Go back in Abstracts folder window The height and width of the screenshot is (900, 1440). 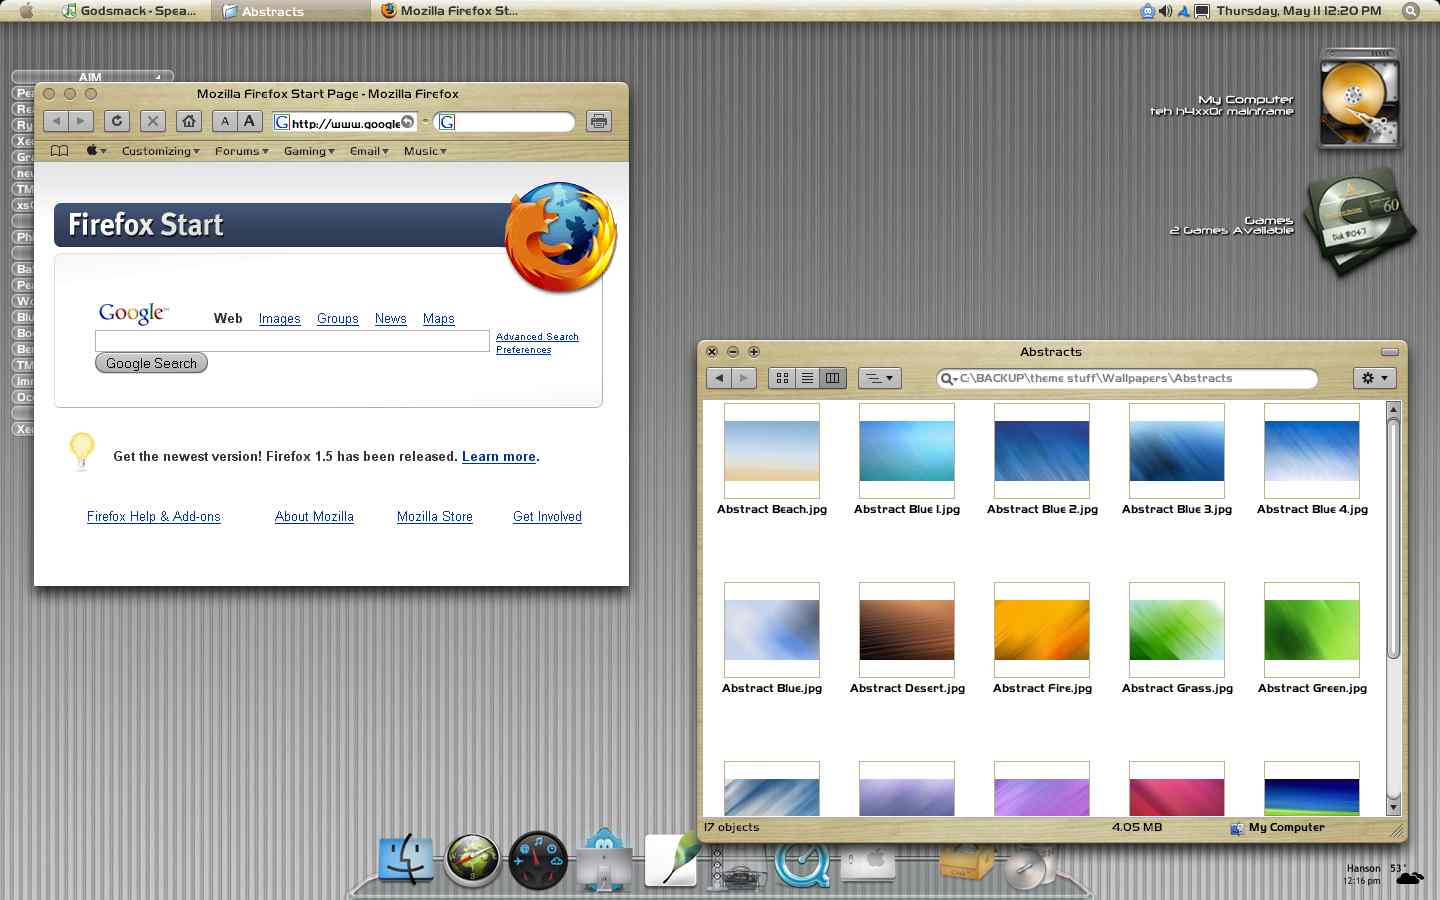[x=719, y=378]
